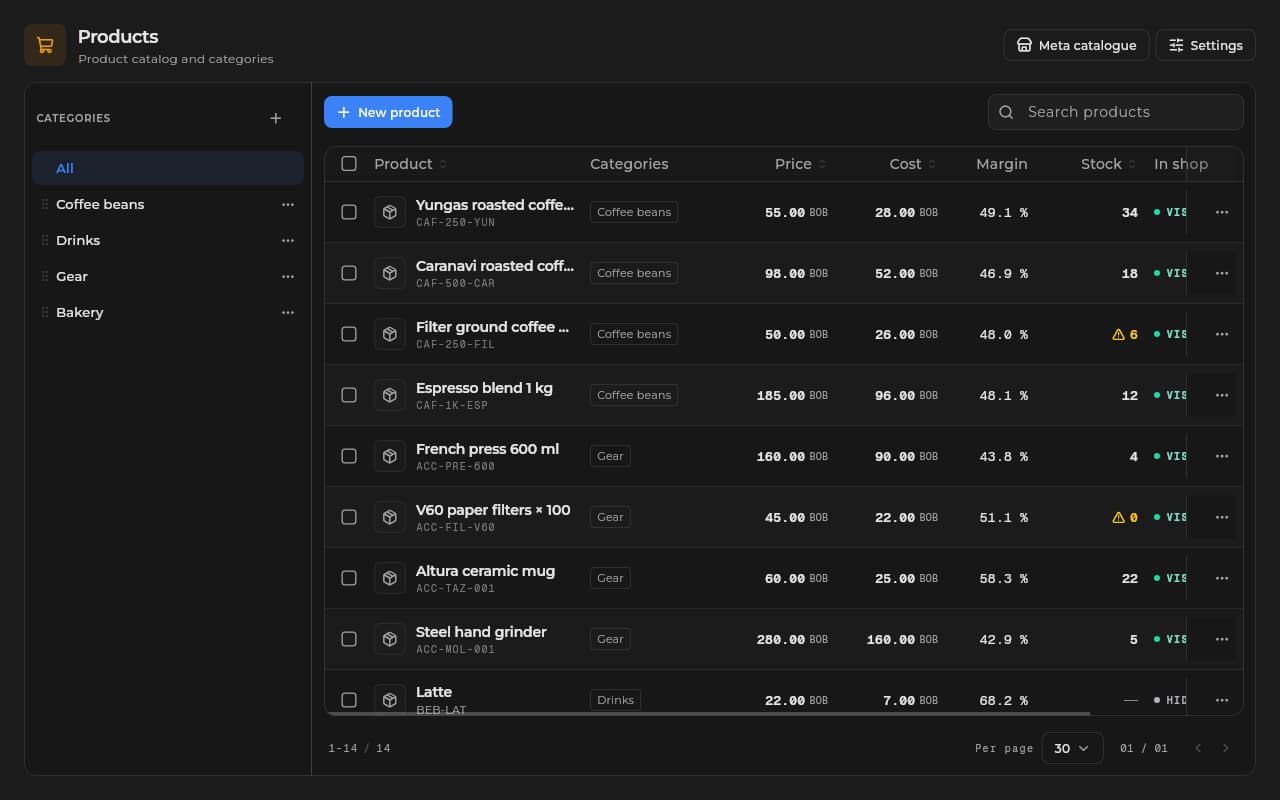
Task: Open options menu for Drinks category
Action: click(x=288, y=240)
